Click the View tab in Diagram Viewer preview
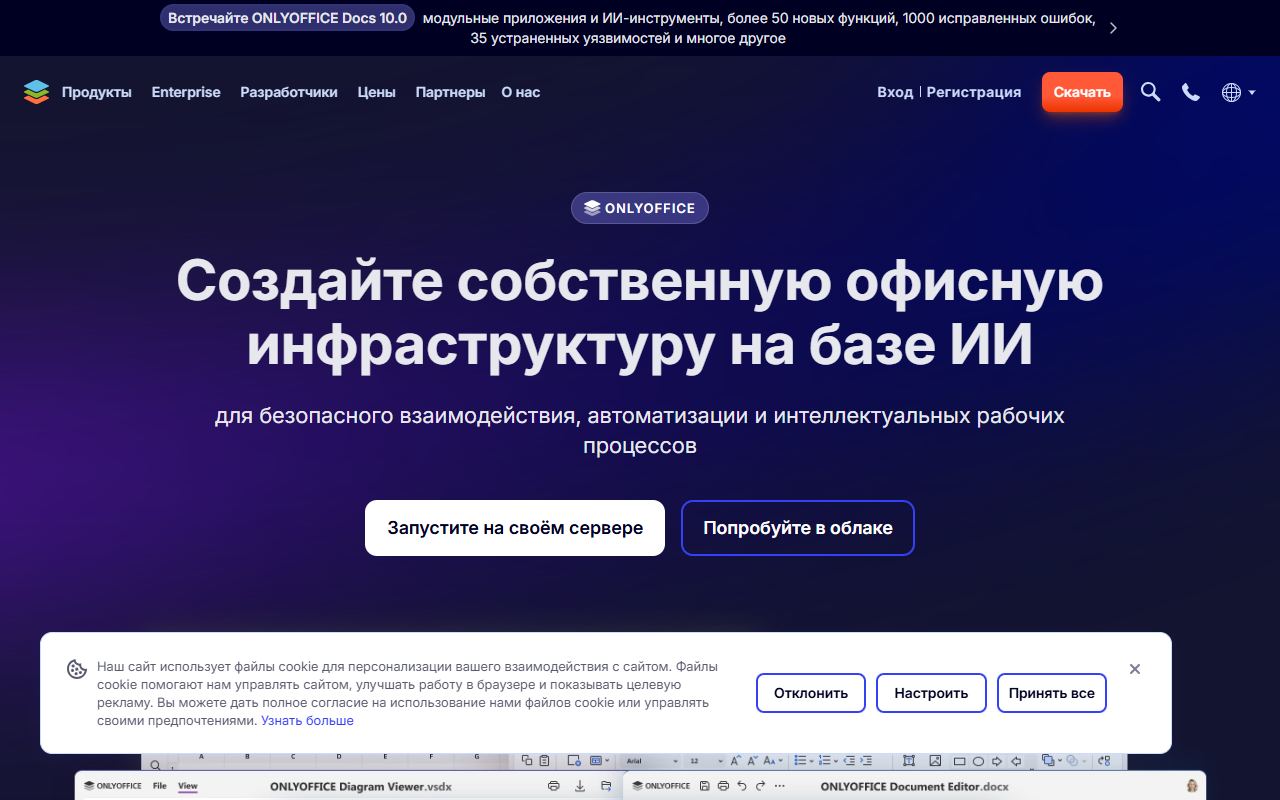1280x800 pixels. 188,786
